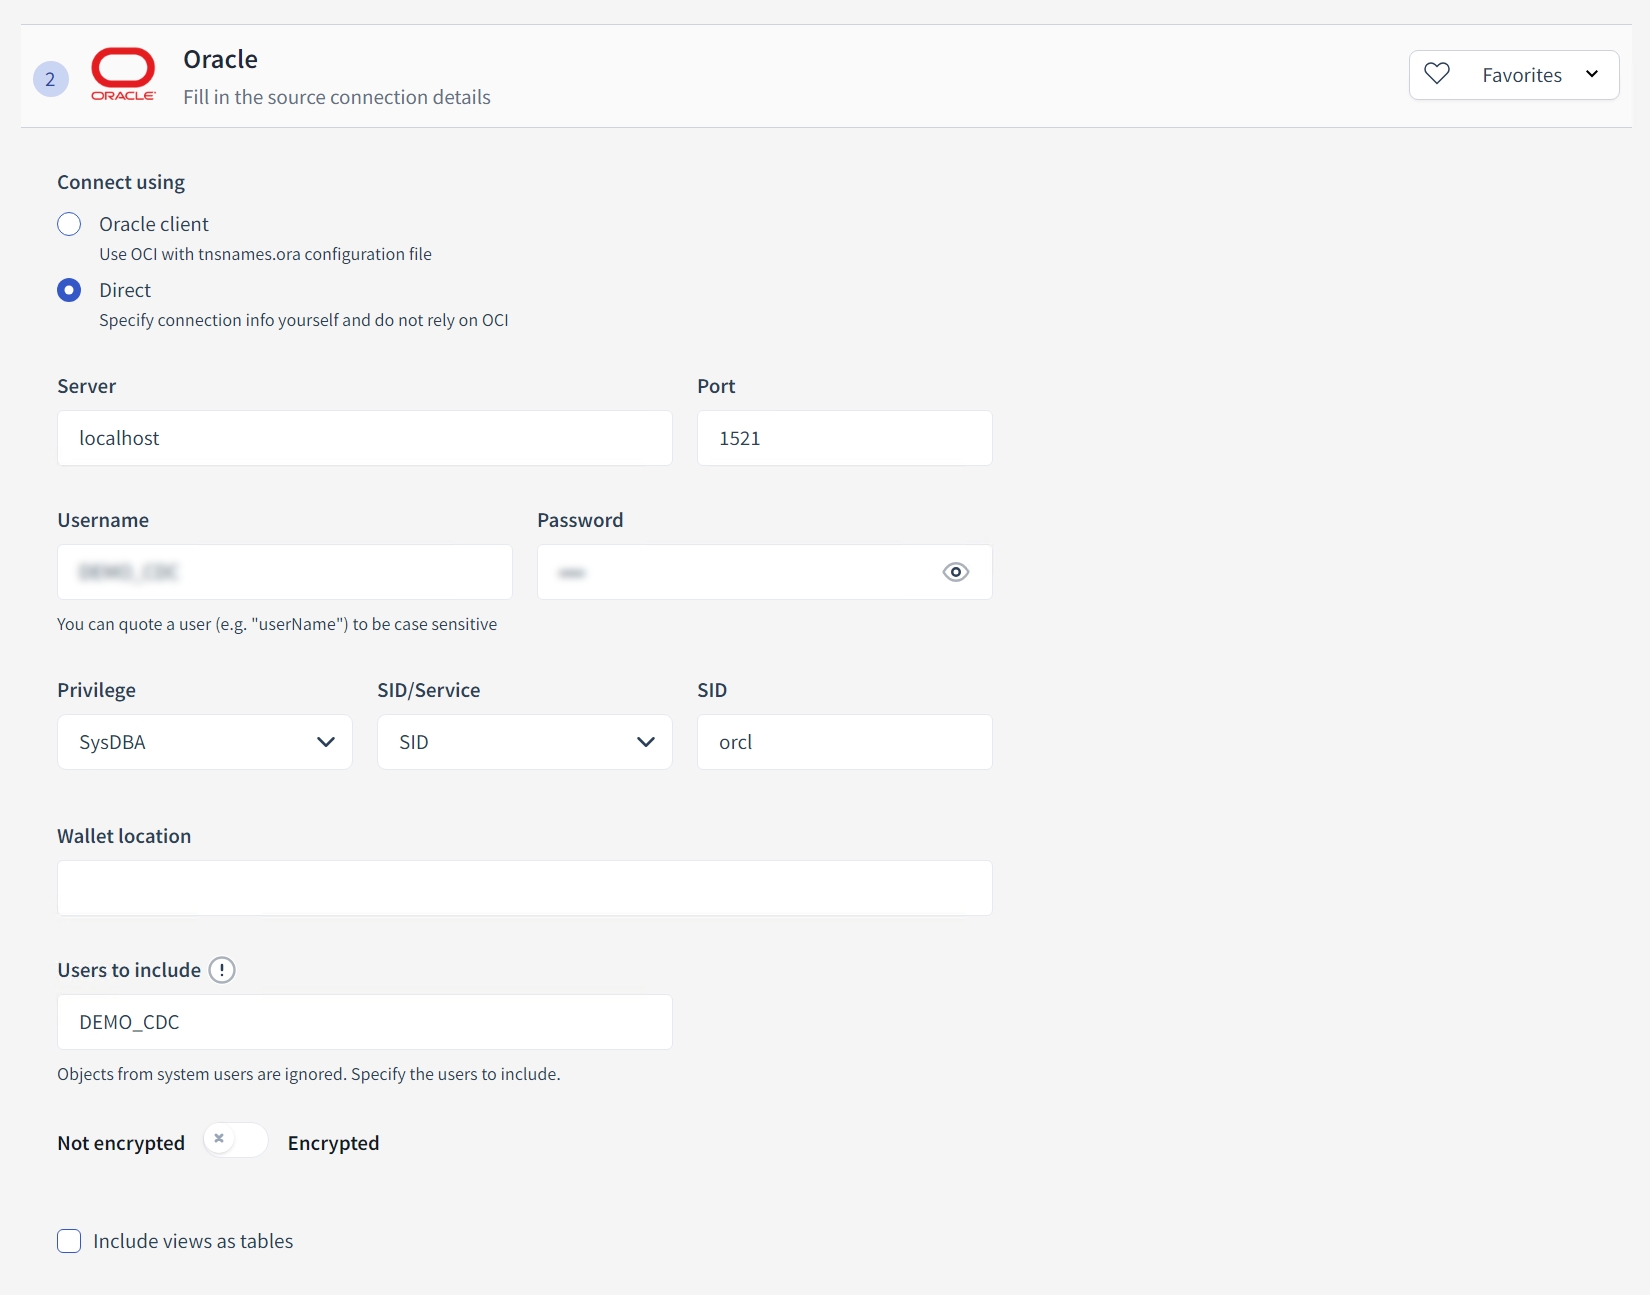Click into the Password field

coord(735,572)
